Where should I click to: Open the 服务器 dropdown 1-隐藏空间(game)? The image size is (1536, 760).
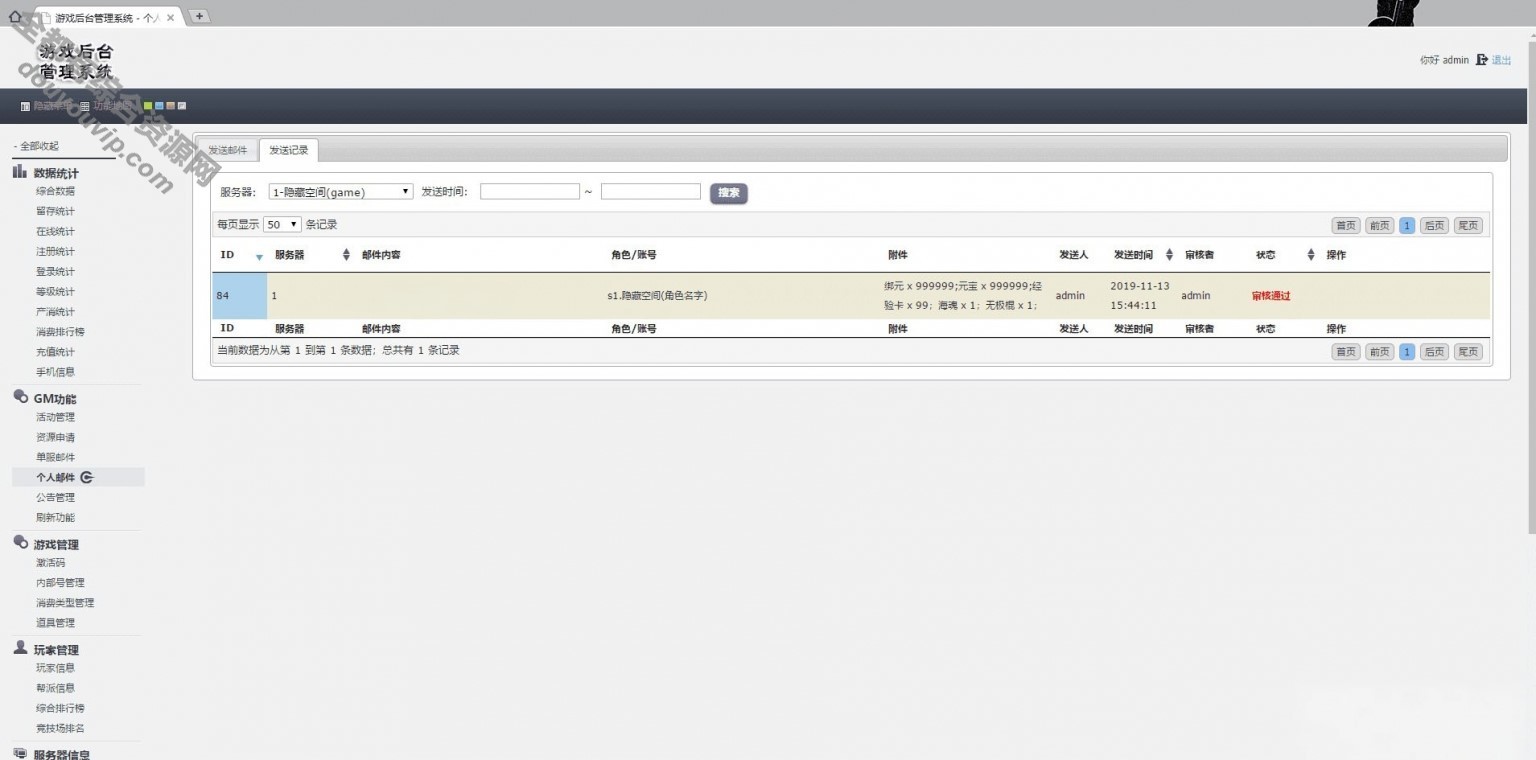pos(341,192)
